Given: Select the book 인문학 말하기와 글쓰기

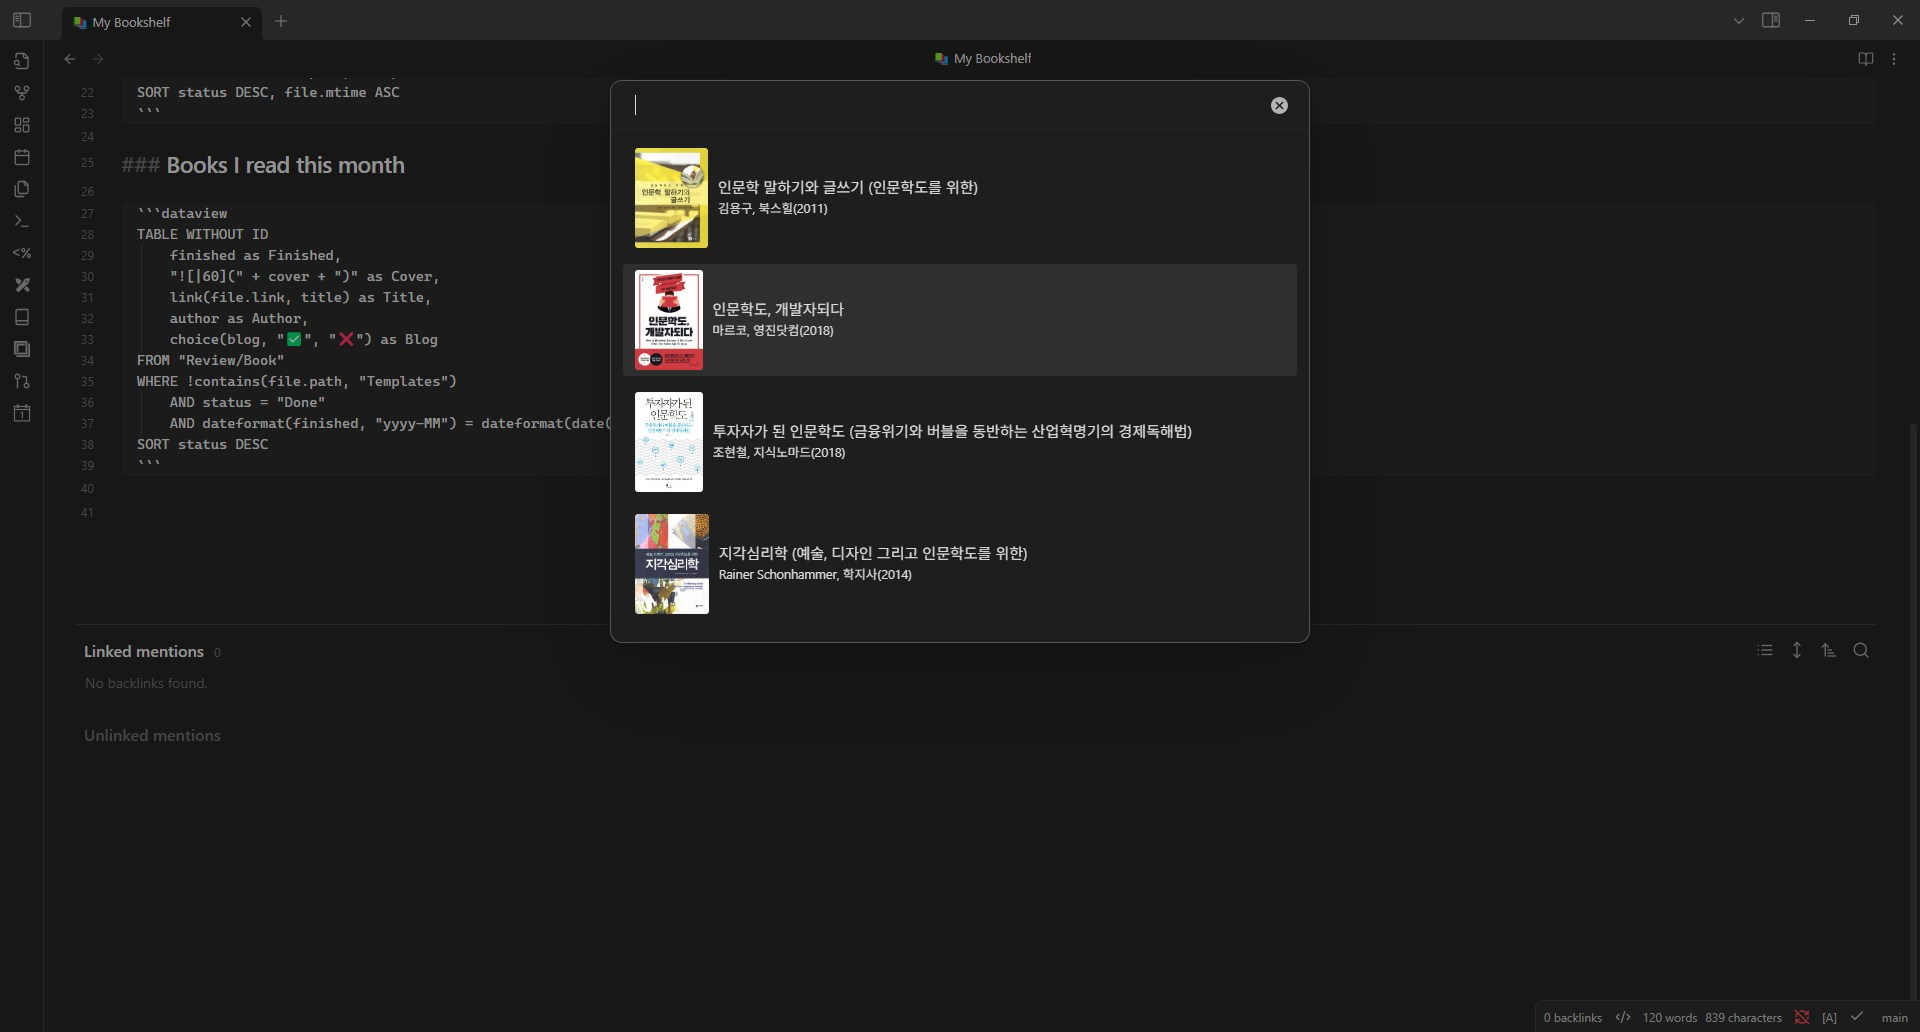Looking at the screenshot, I should click(960, 198).
